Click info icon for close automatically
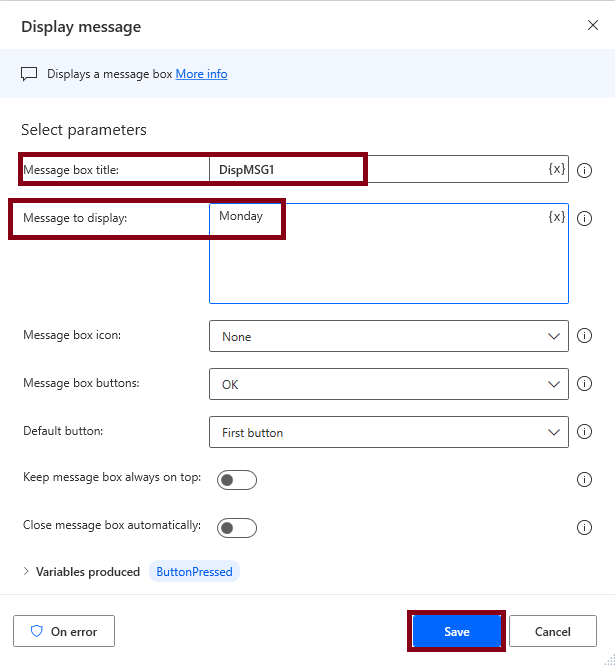 pos(585,527)
